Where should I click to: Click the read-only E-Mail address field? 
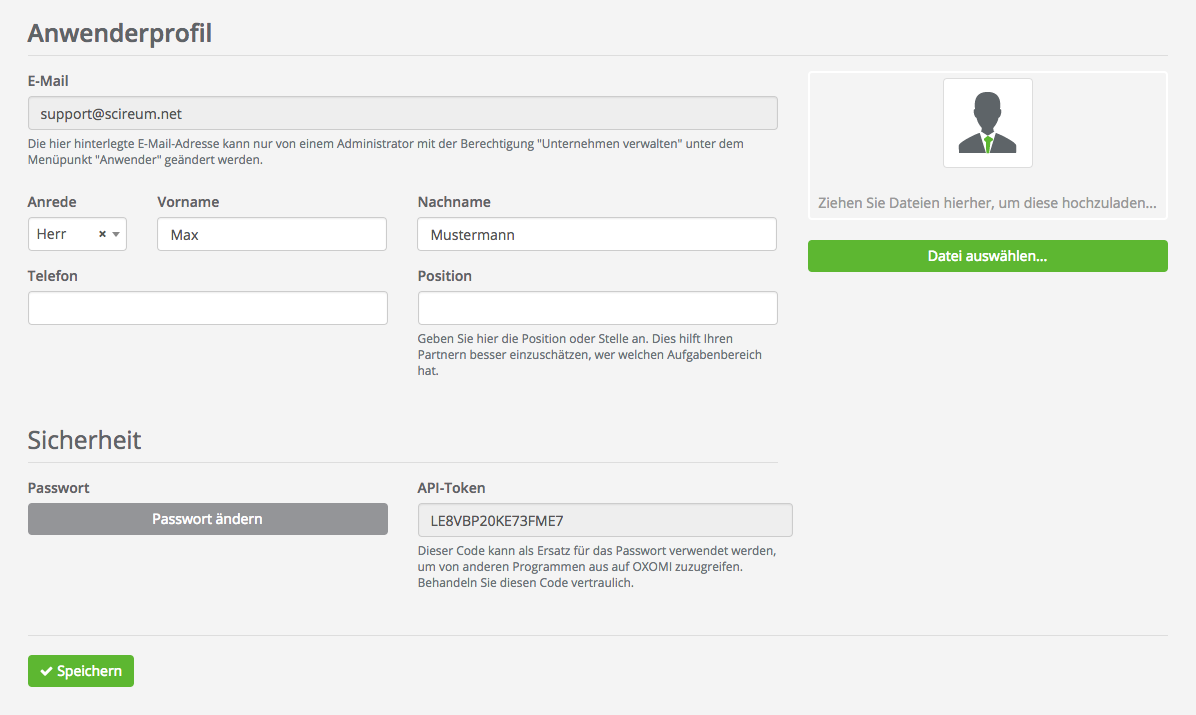pyautogui.click(x=402, y=114)
